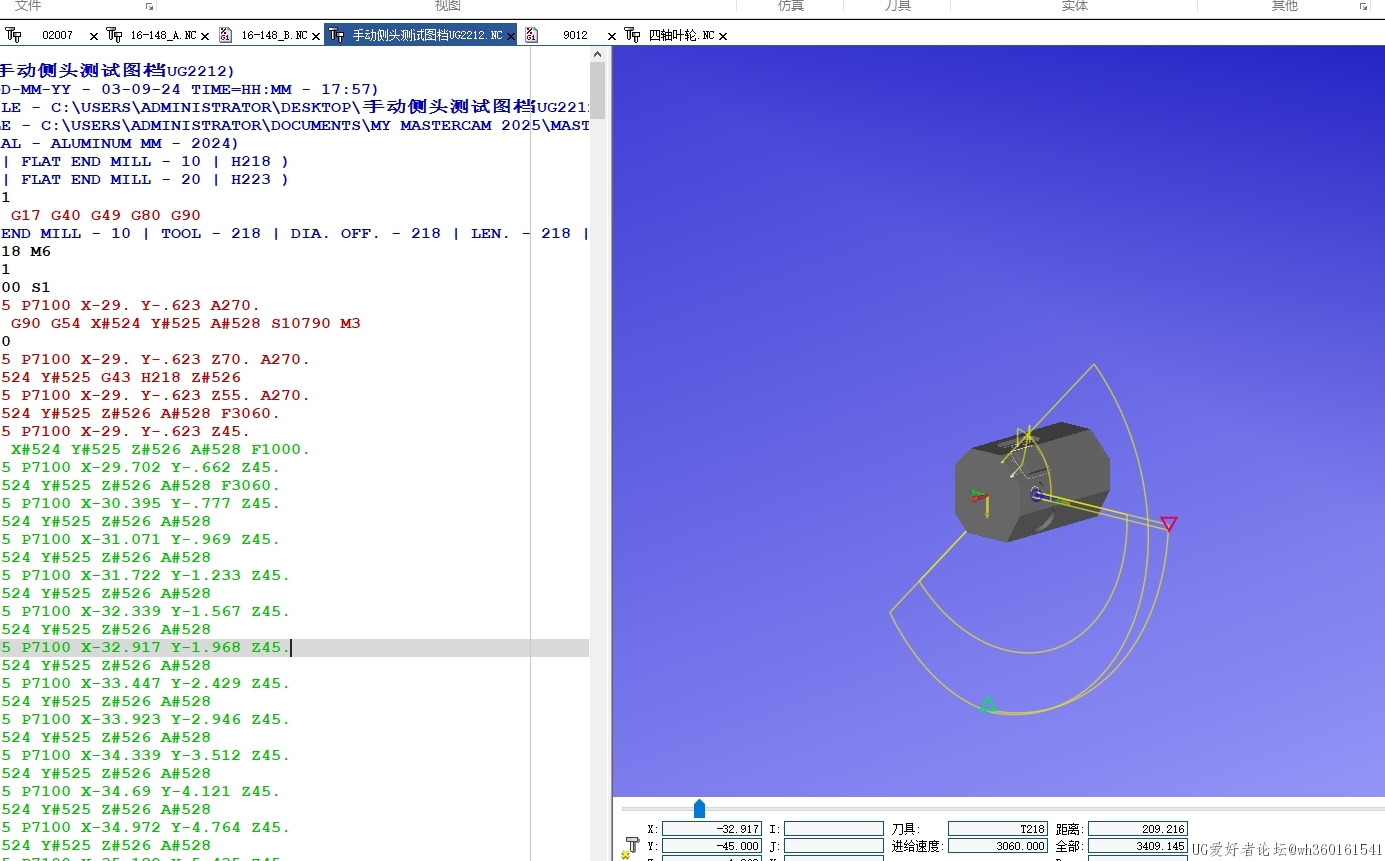
Task: Close the 16-148_B.NC tab
Action: [x=316, y=36]
